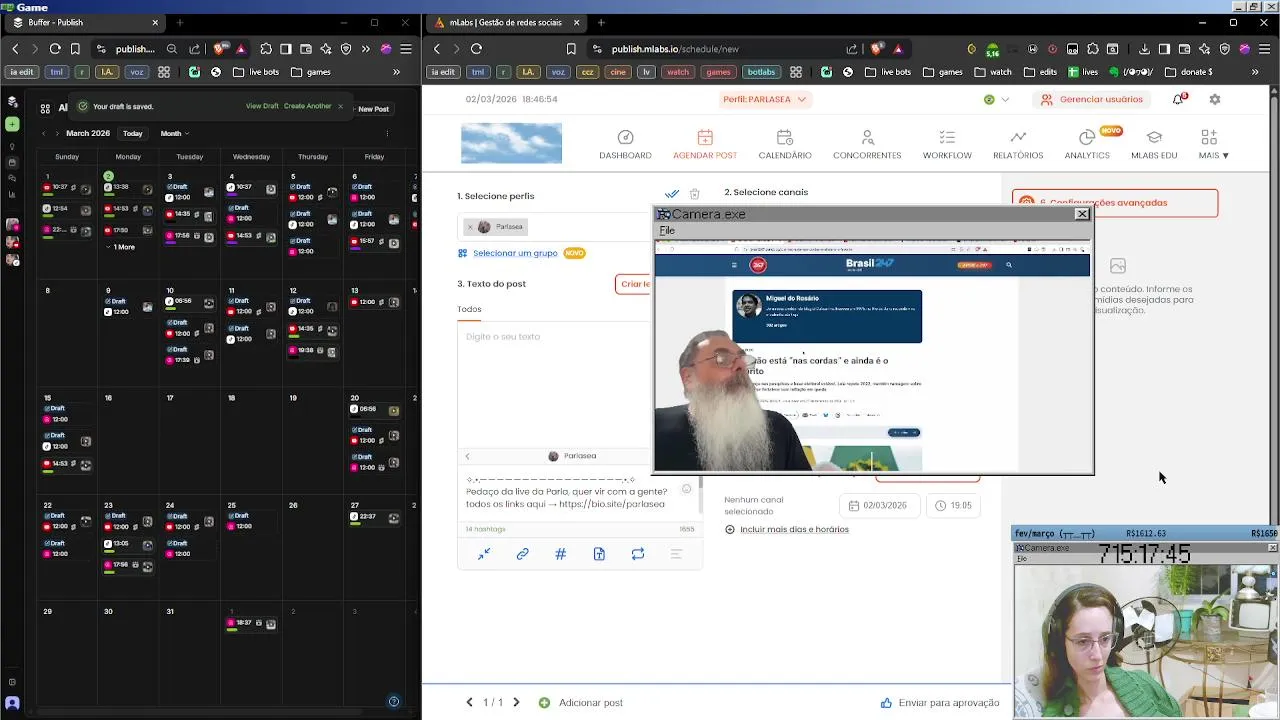This screenshot has width=1280, height=720.
Task: Click the trash icon beside Selecione perfis
Action: click(x=695, y=194)
